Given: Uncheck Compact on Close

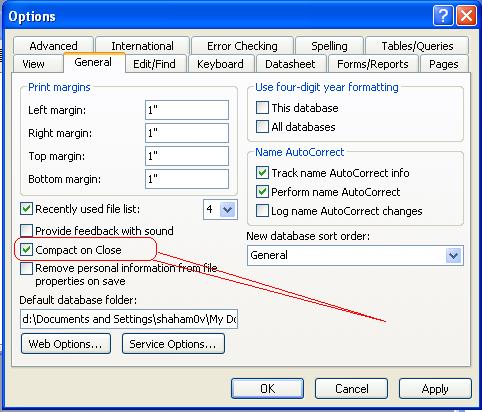Looking at the screenshot, I should click(x=26, y=250).
